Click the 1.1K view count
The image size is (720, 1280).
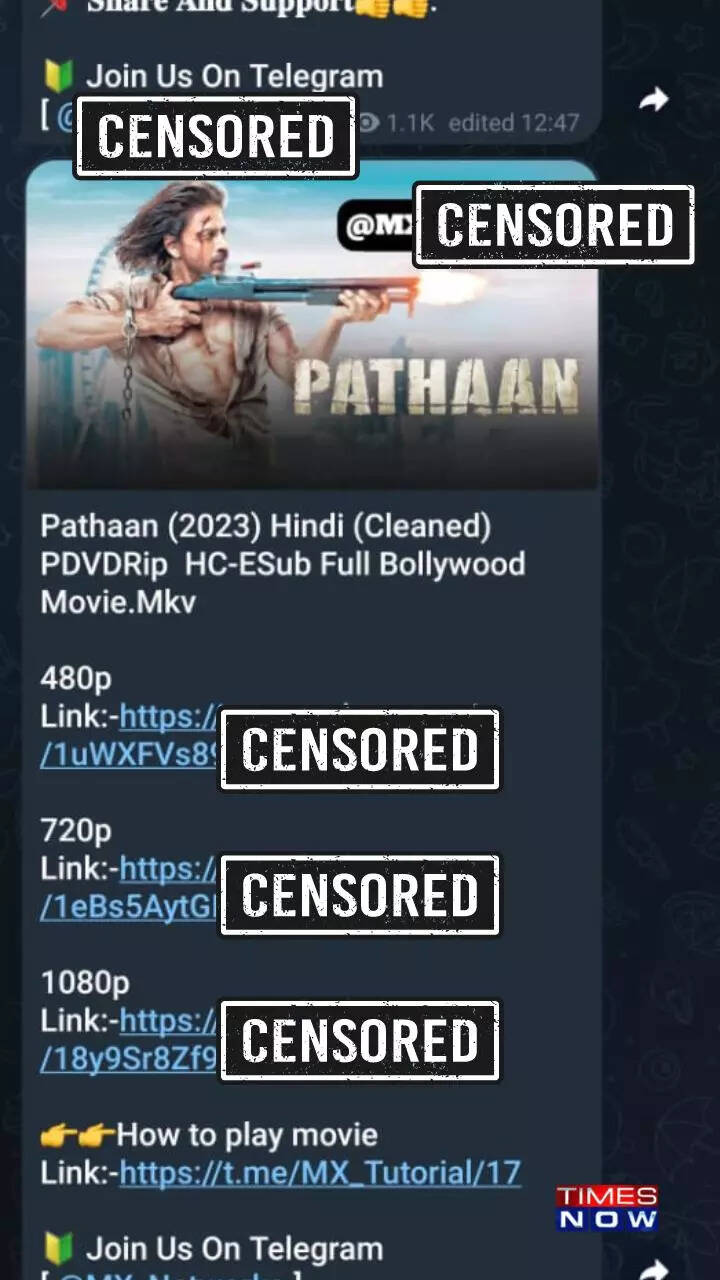point(410,123)
